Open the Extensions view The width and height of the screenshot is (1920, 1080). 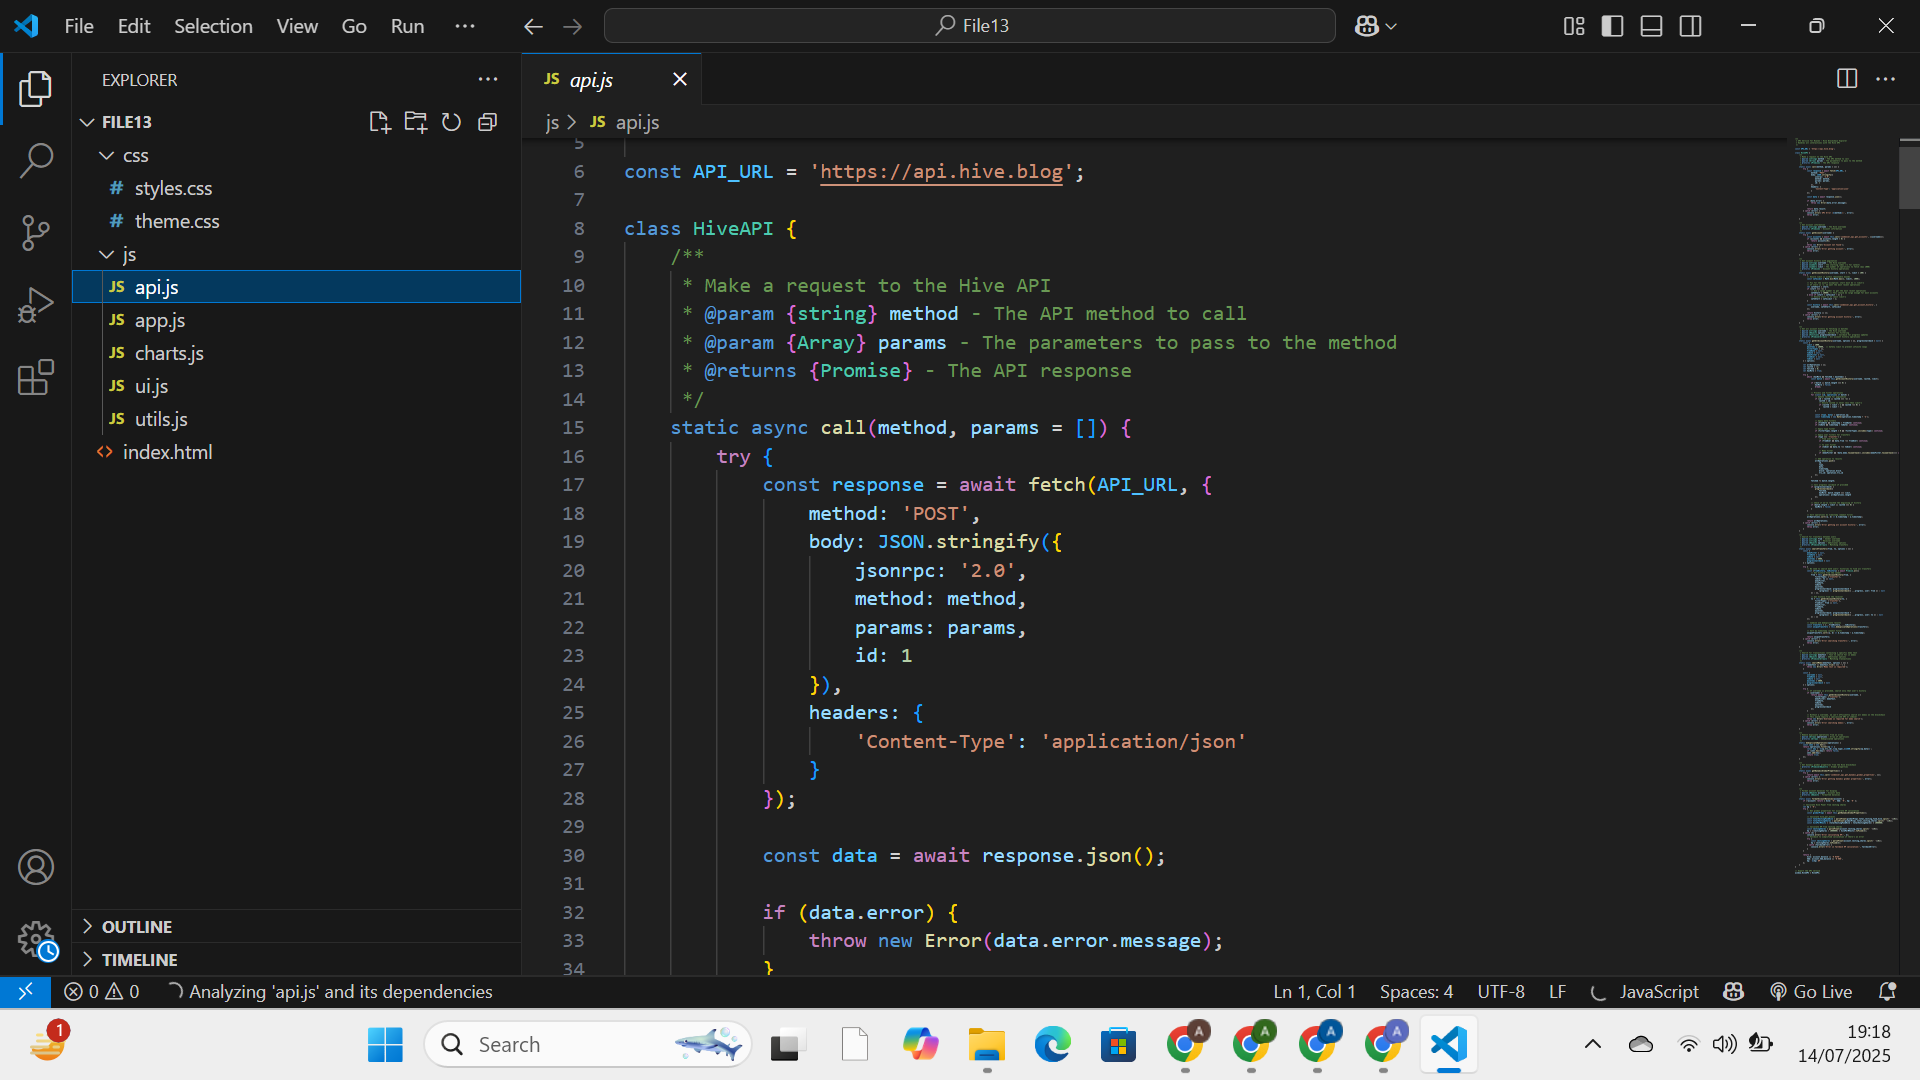click(35, 377)
